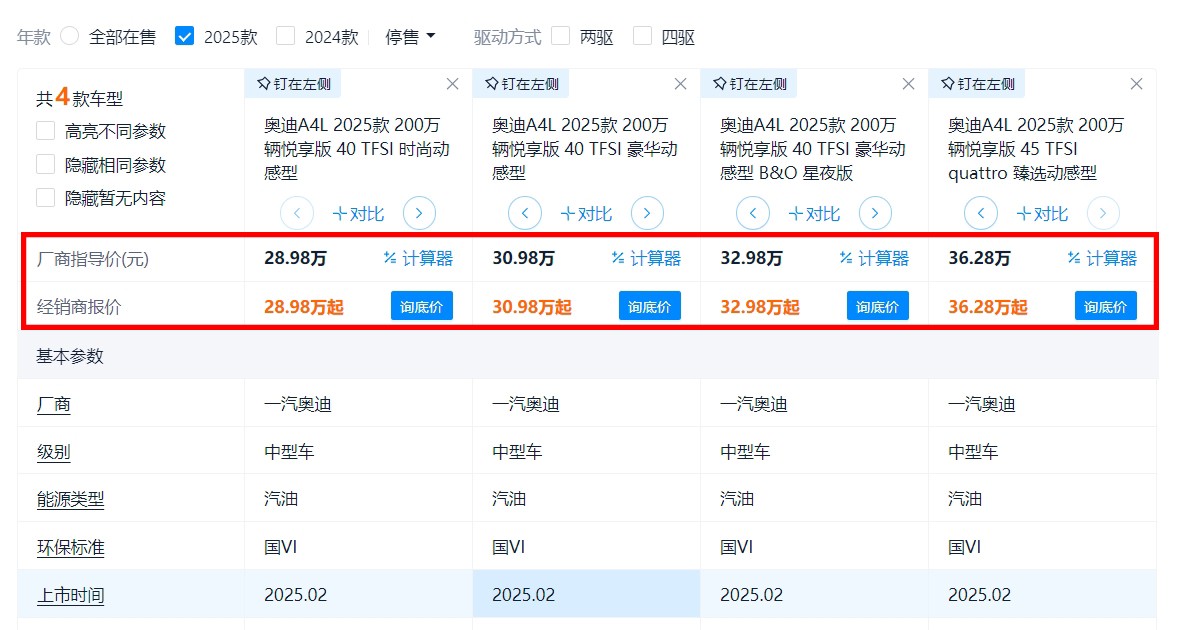This screenshot has height=630, width=1177.
Task: Click model title 45 TFSI quattro 臻选动感型
Action: [1036, 149]
